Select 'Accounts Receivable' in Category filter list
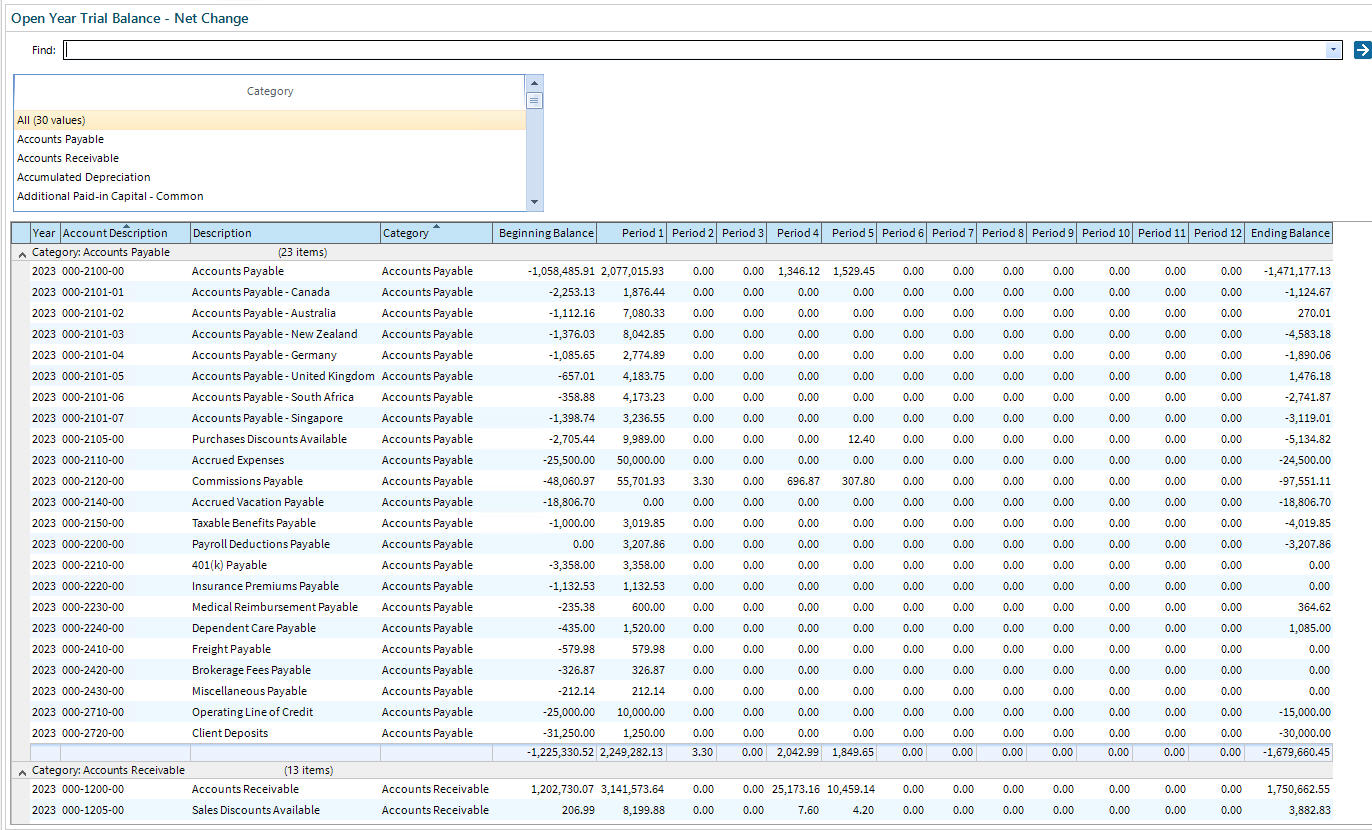The width and height of the screenshot is (1372, 830). [x=269, y=158]
